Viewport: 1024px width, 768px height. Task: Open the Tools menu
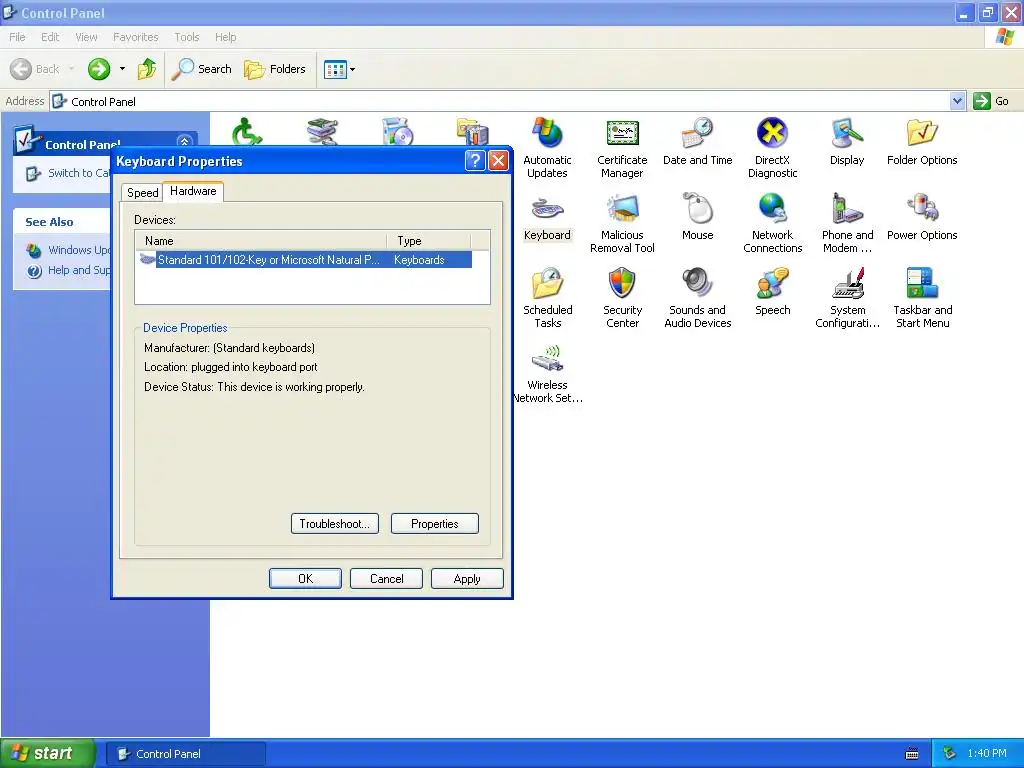click(x=186, y=37)
